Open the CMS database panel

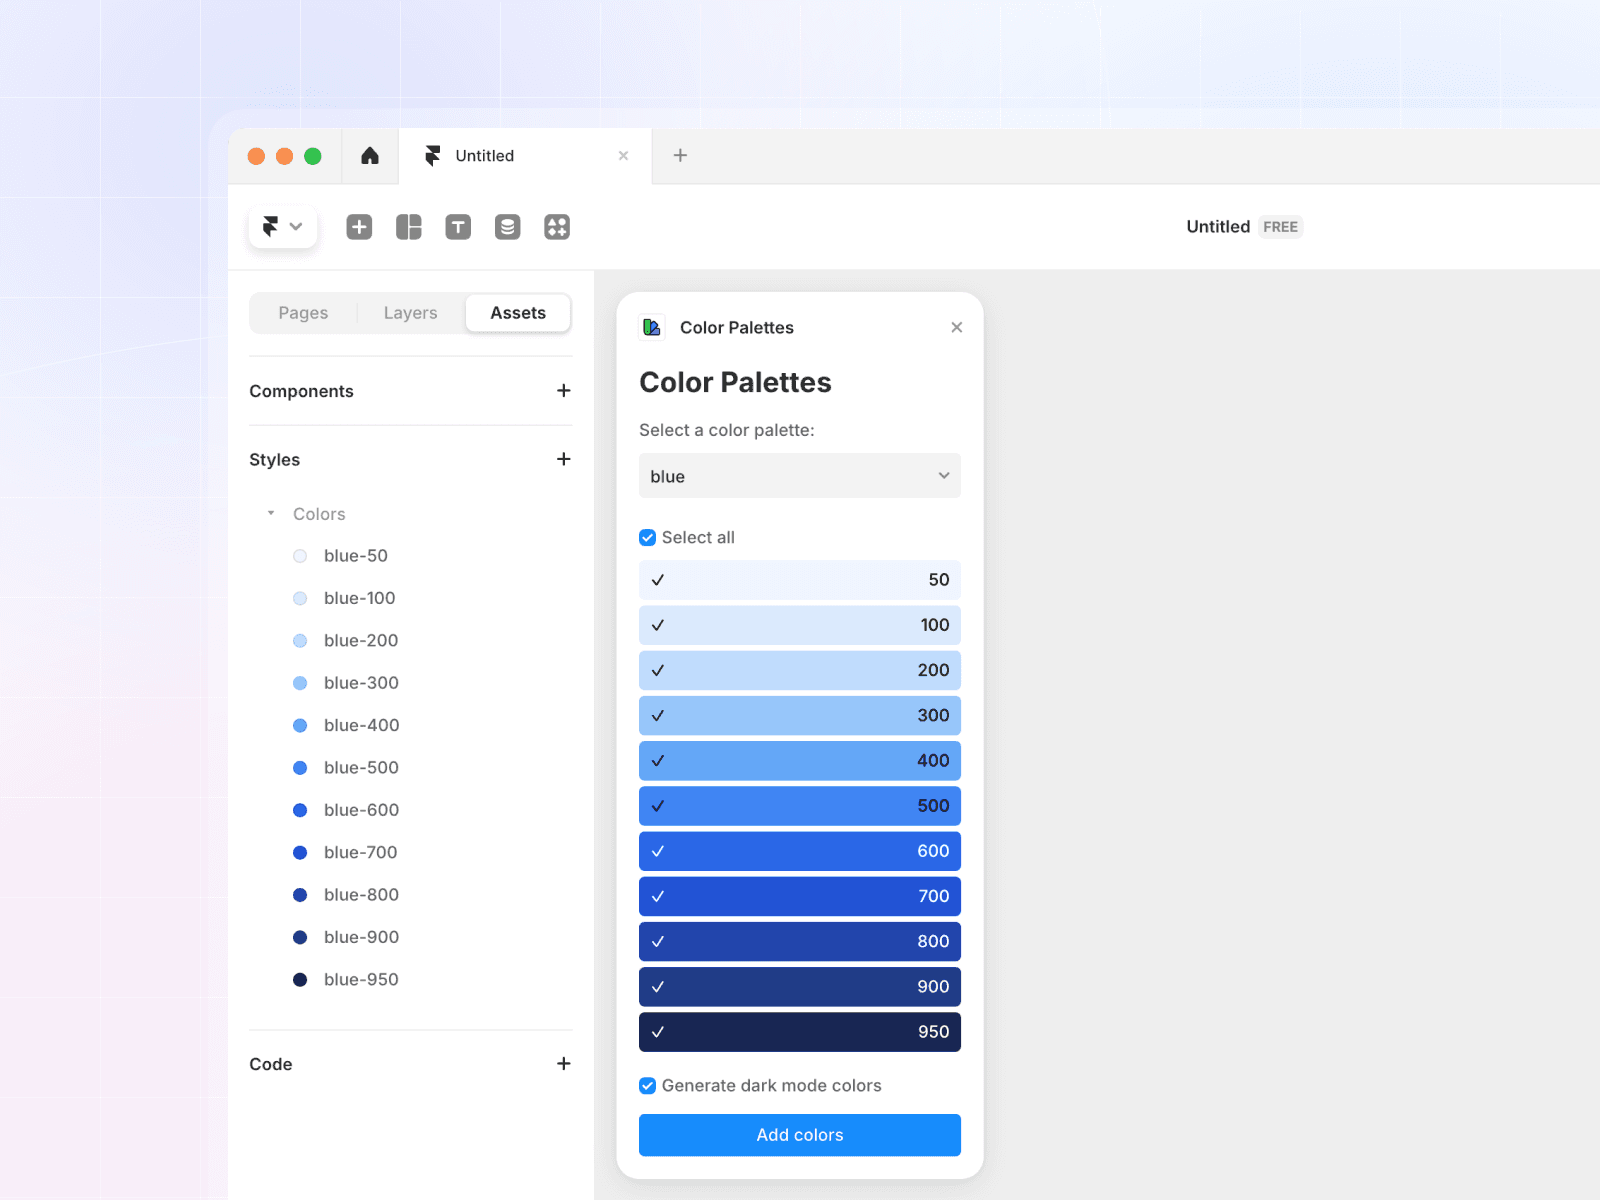click(x=507, y=227)
